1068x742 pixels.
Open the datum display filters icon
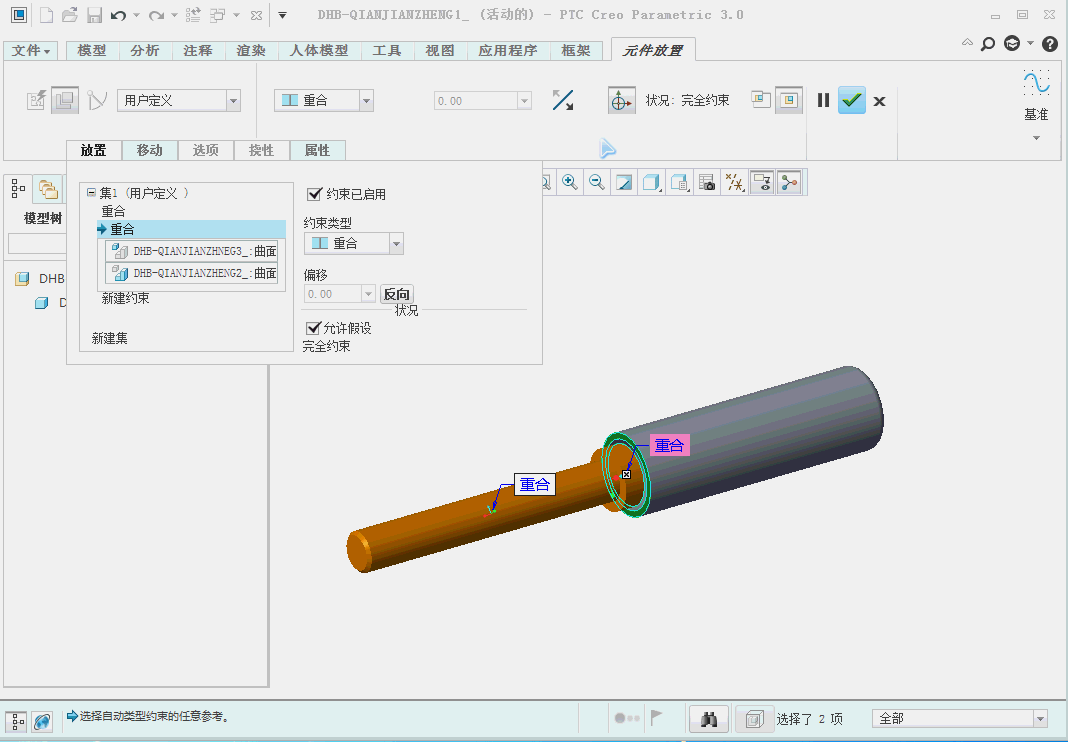coord(734,183)
